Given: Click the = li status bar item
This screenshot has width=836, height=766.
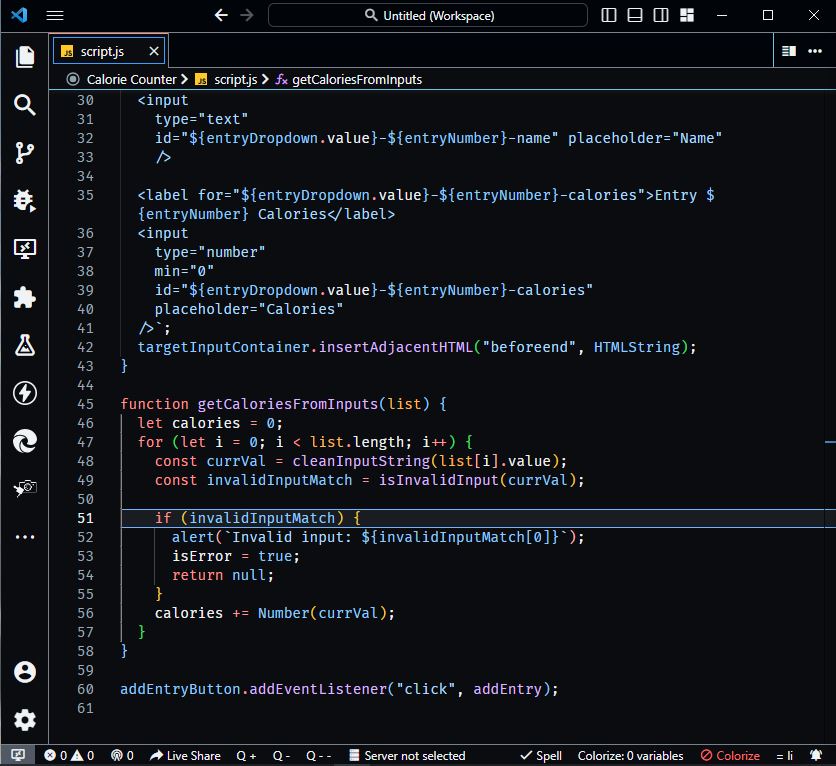Looking at the screenshot, I should click(784, 755).
